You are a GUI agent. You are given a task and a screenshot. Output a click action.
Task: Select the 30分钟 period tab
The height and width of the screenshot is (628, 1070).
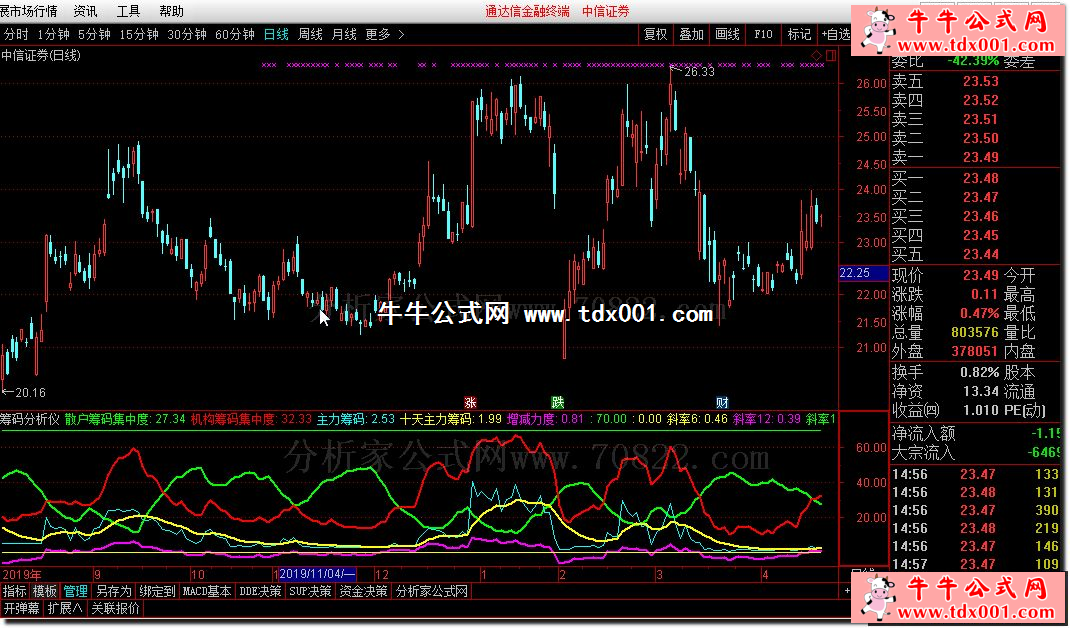click(x=186, y=34)
